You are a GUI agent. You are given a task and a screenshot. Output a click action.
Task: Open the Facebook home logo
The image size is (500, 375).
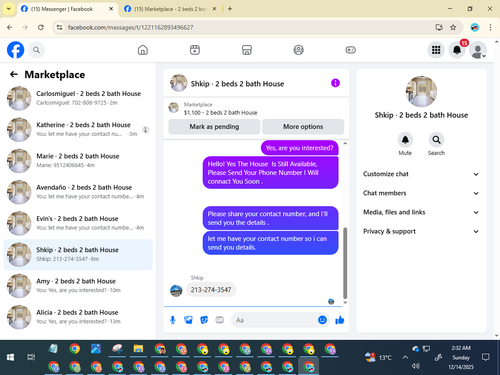pos(16,50)
